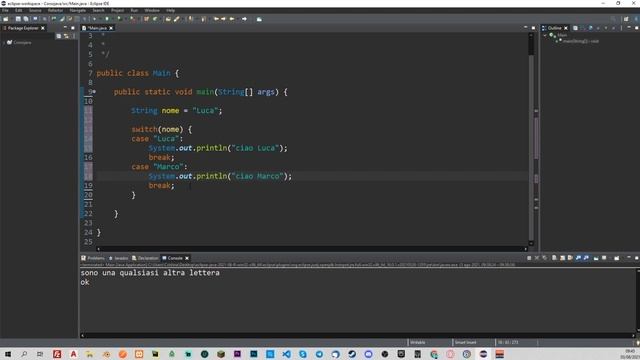Screen dimensions: 640x360
Task: Close the Package Explorer view
Action: coord(43,28)
